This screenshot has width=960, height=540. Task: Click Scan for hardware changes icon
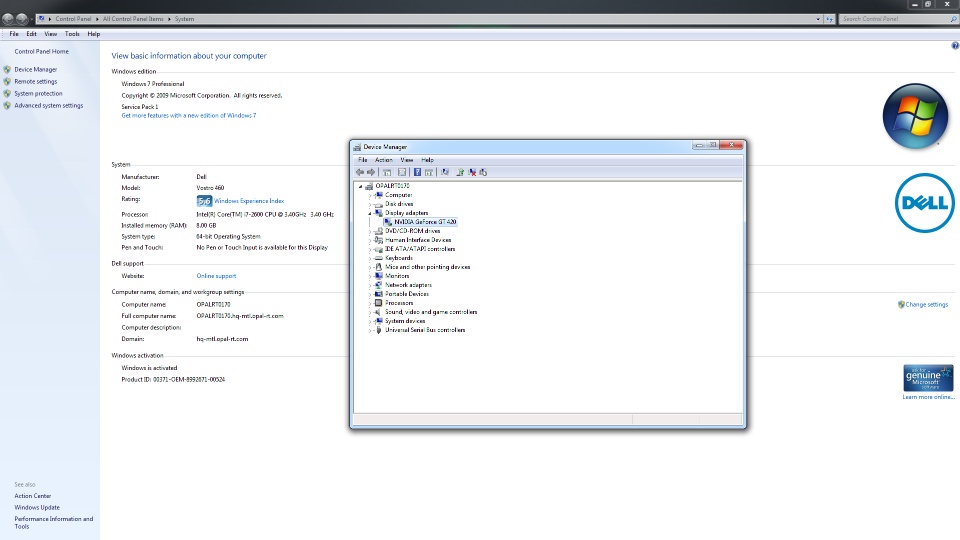pos(445,173)
